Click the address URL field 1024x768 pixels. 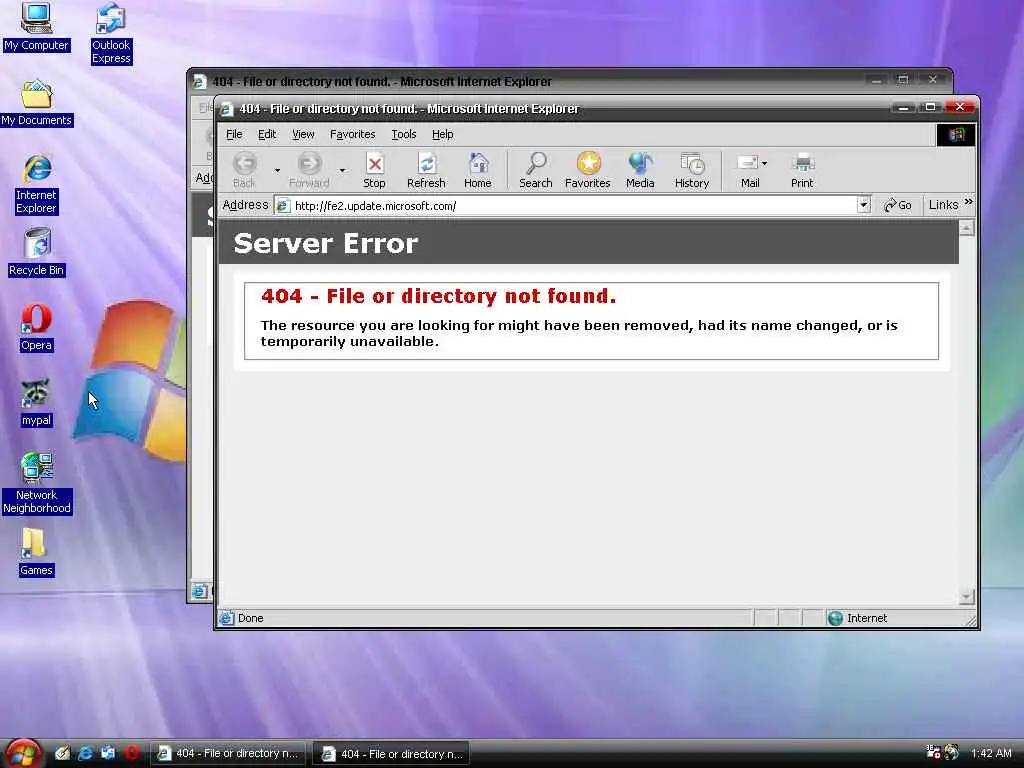573,206
